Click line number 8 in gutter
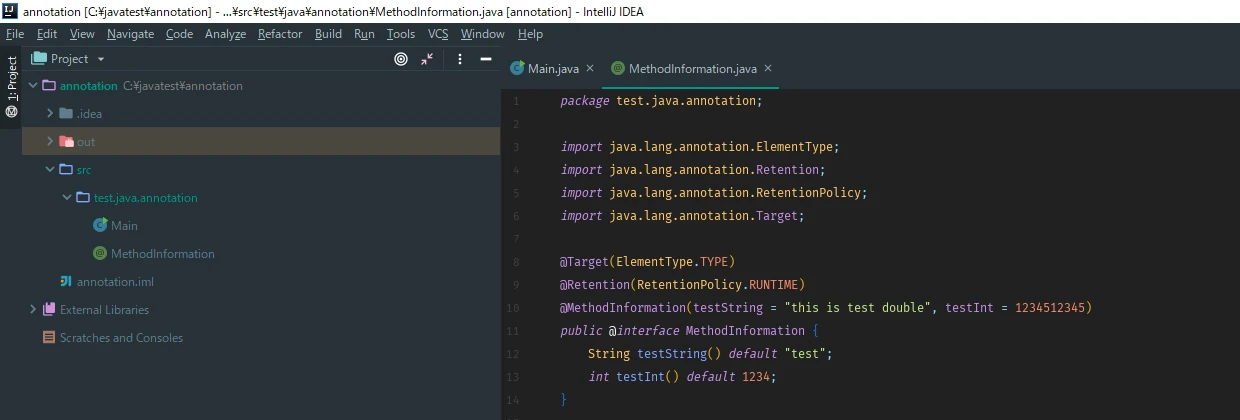The image size is (1240, 420). click(x=516, y=262)
